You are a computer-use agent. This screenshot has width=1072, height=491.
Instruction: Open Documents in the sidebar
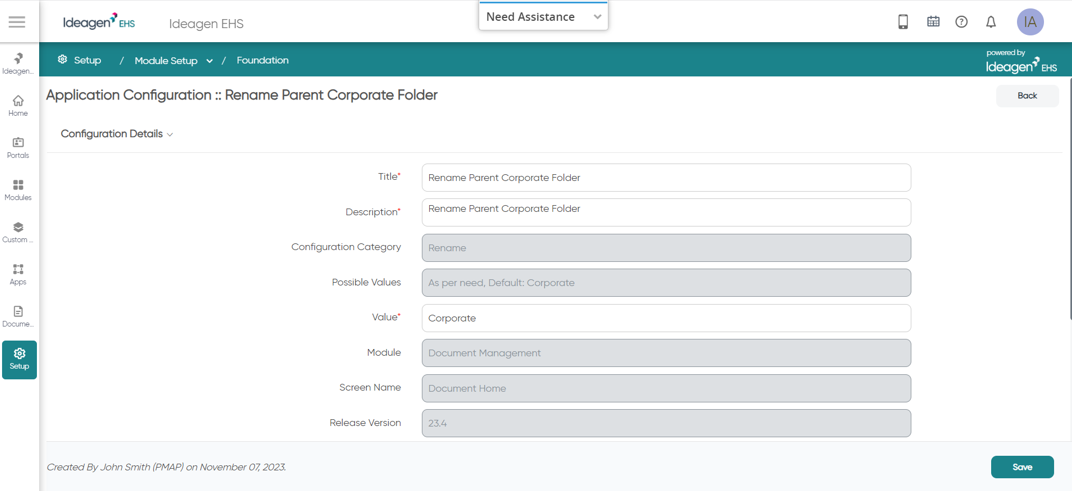(x=18, y=316)
